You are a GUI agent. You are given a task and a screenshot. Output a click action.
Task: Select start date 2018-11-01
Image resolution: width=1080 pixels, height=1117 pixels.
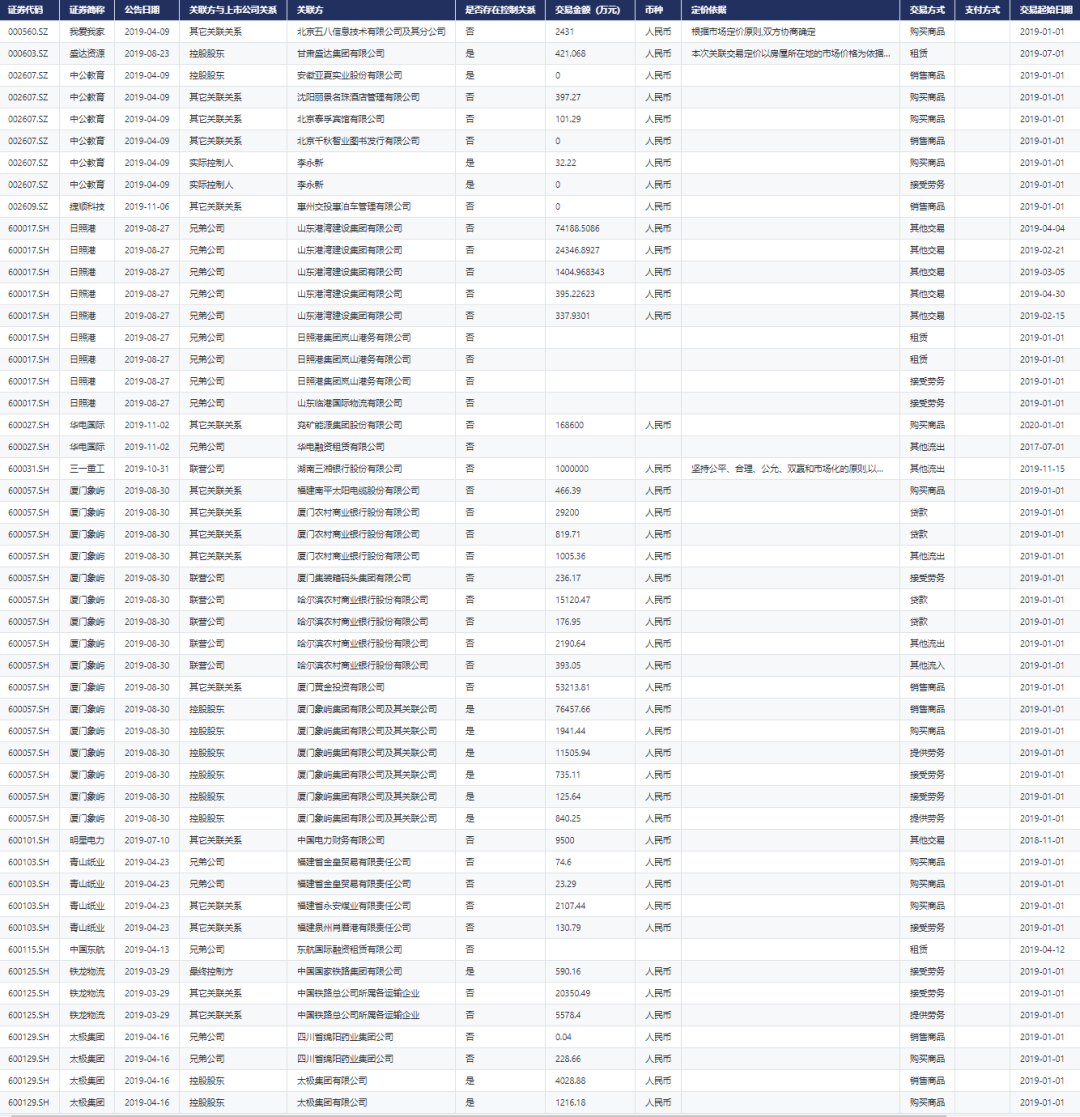point(1042,841)
